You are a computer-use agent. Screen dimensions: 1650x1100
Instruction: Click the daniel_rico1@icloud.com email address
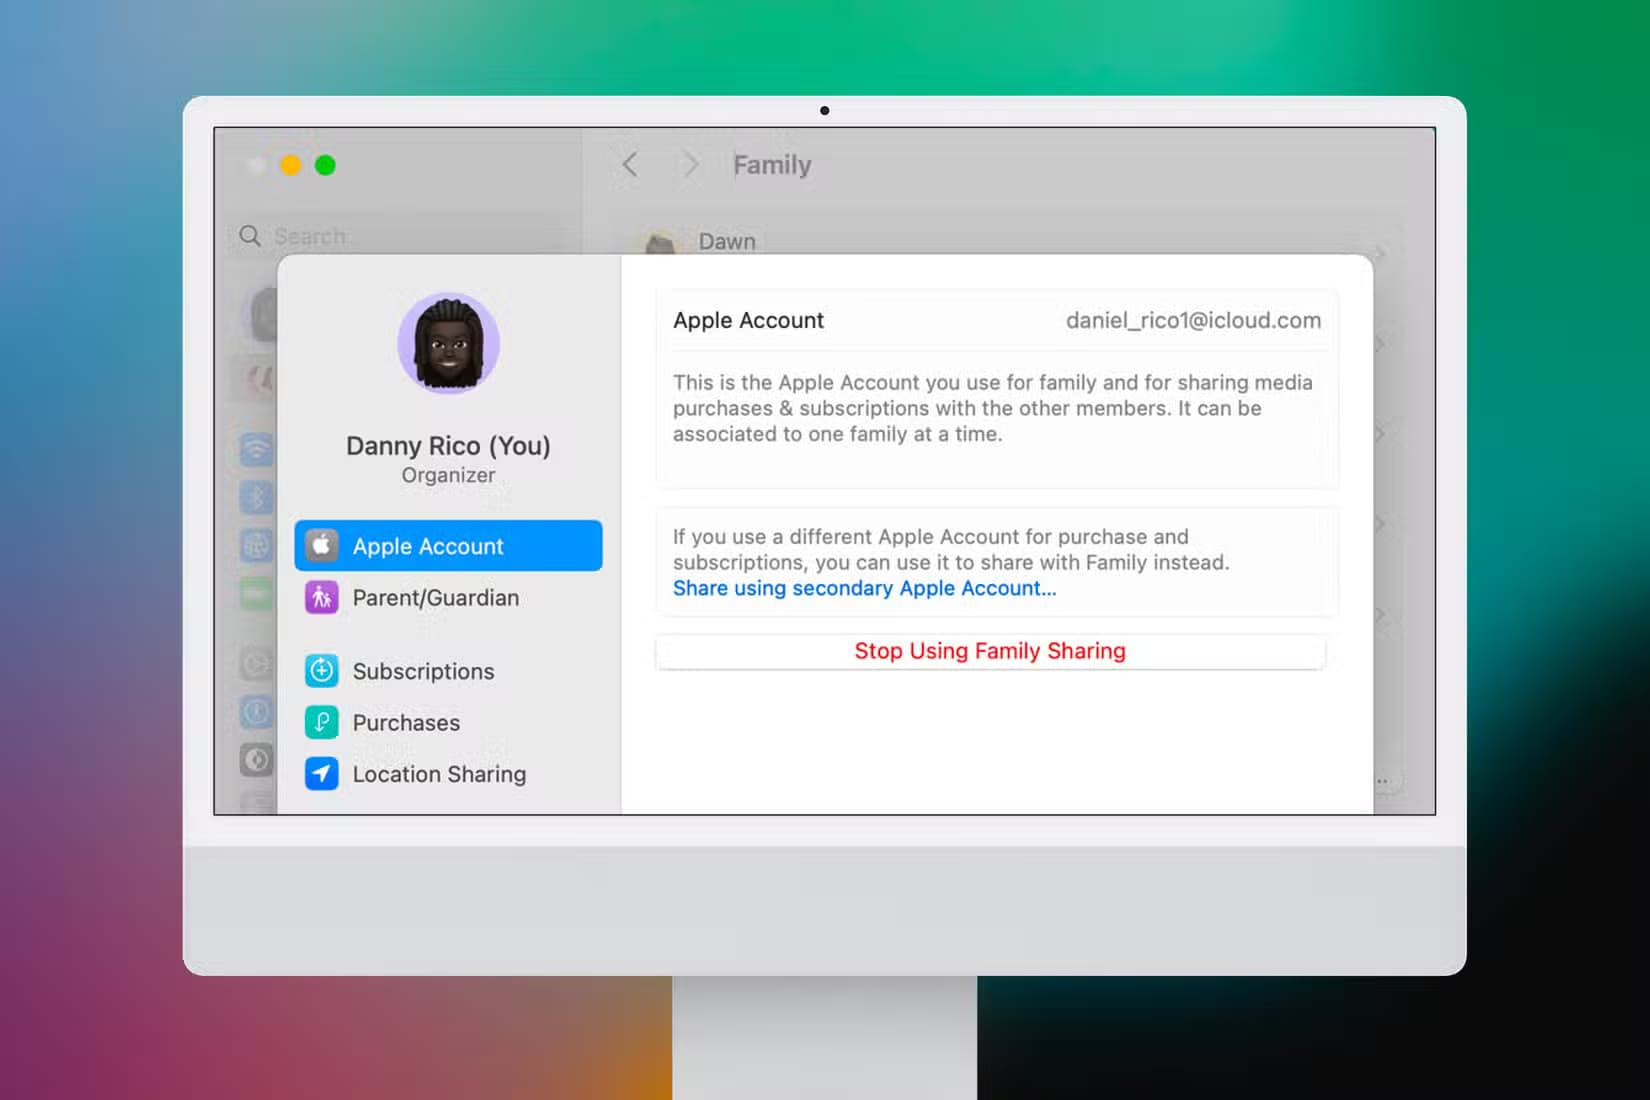[1193, 320]
